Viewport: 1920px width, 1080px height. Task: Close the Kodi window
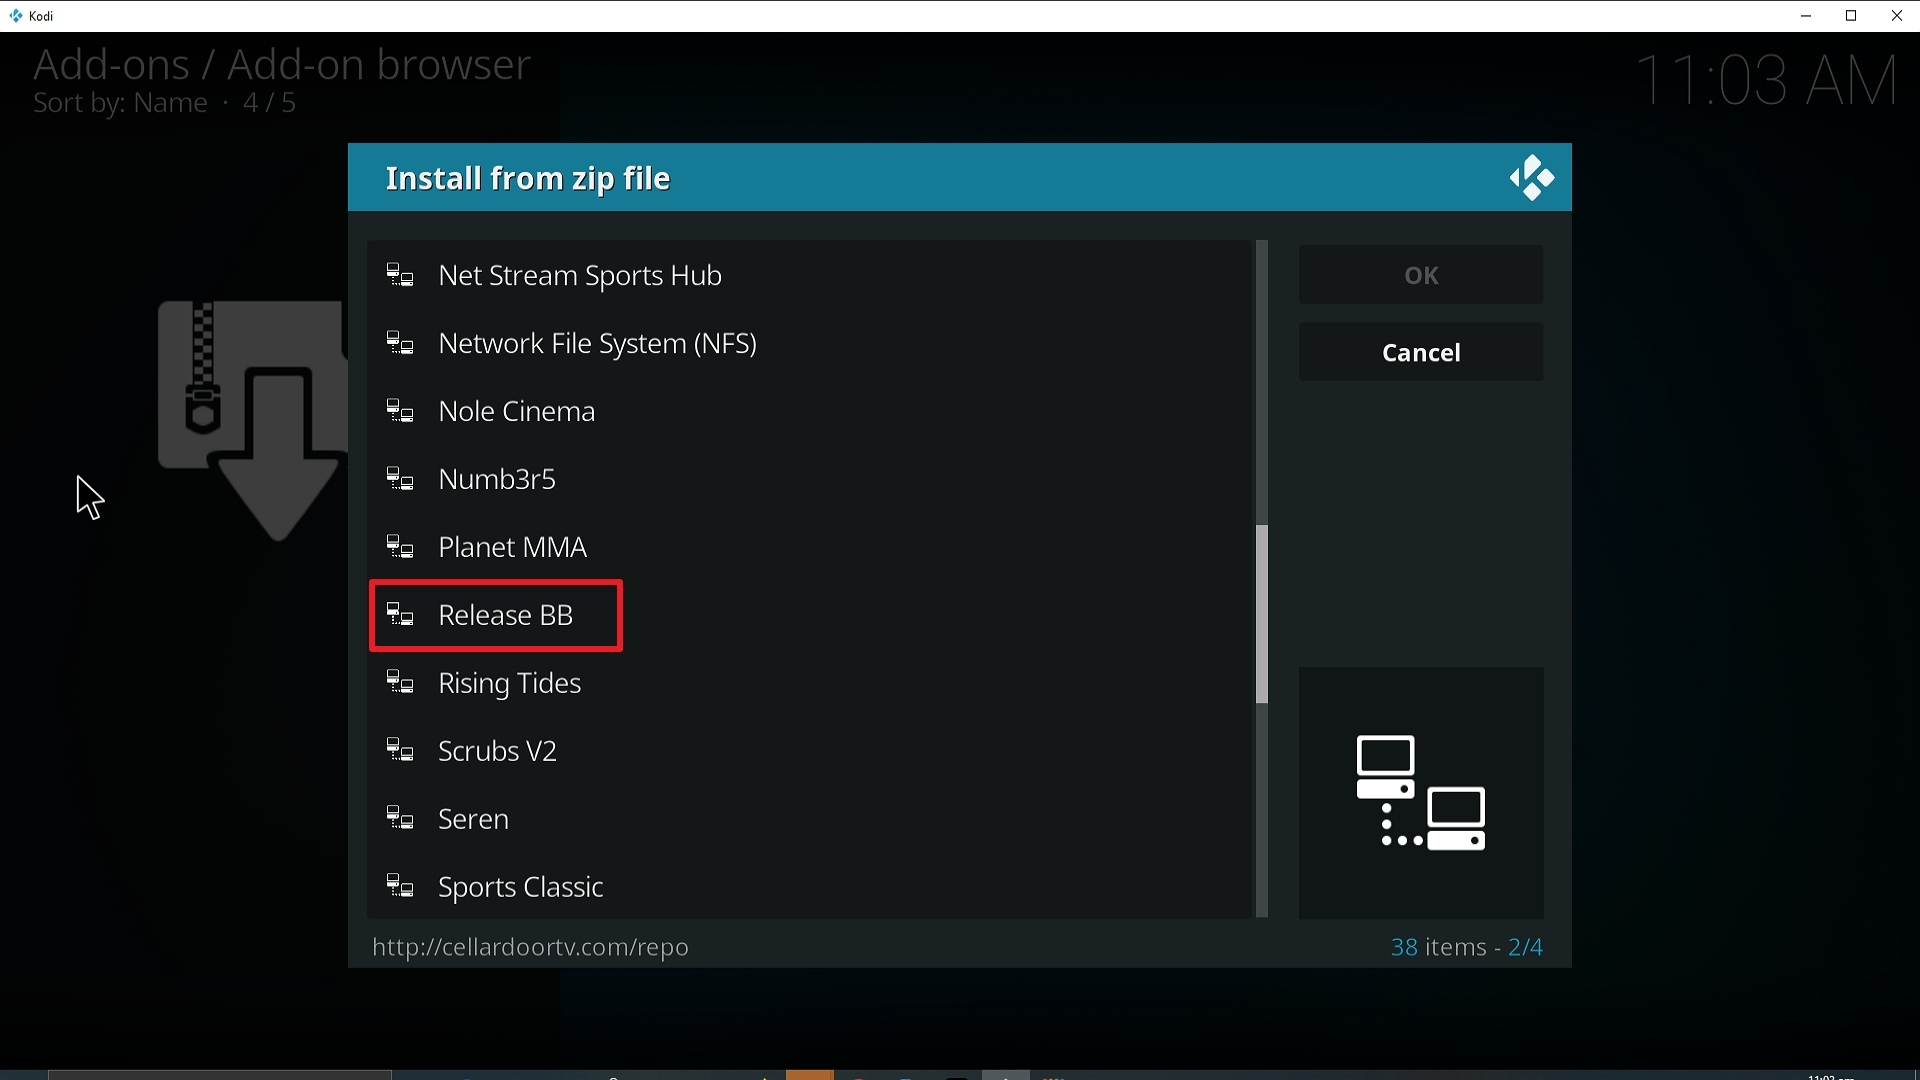[1897, 16]
